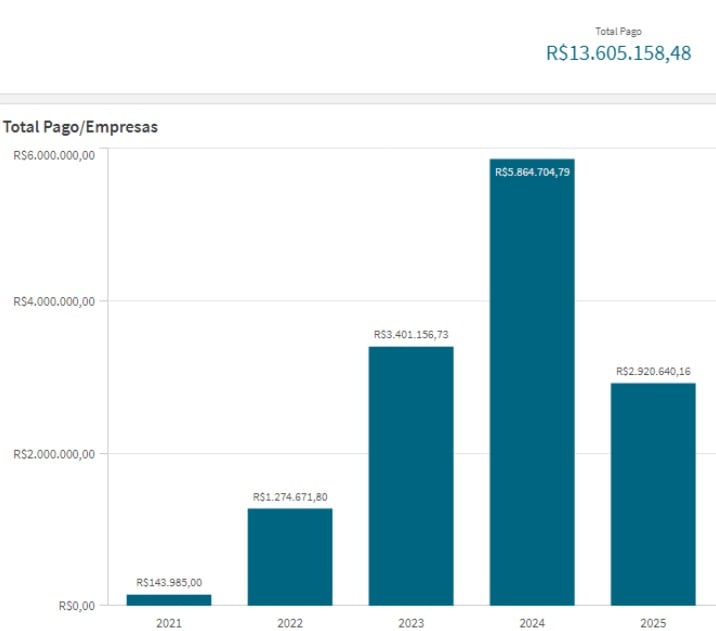Image resolution: width=716 pixels, height=631 pixels.
Task: Click the R$4.000.000,00 y-axis label
Action: (x=54, y=301)
